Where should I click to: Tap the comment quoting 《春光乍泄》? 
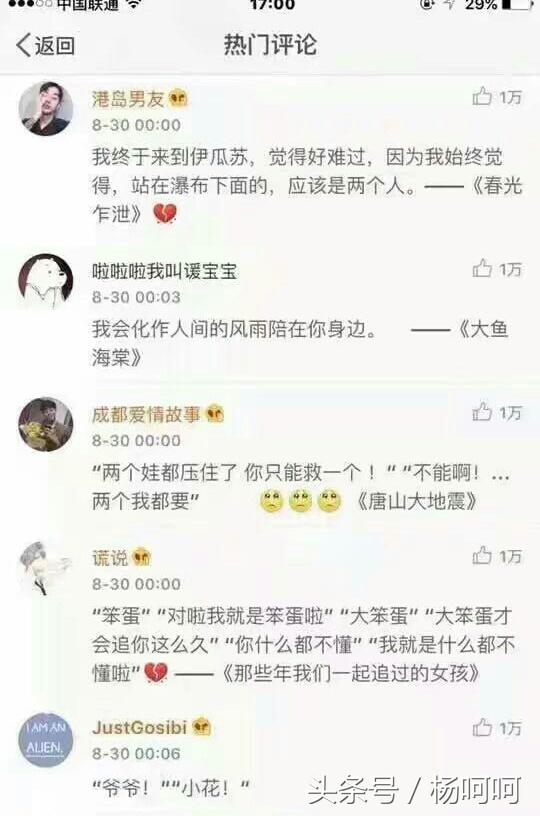(307, 185)
